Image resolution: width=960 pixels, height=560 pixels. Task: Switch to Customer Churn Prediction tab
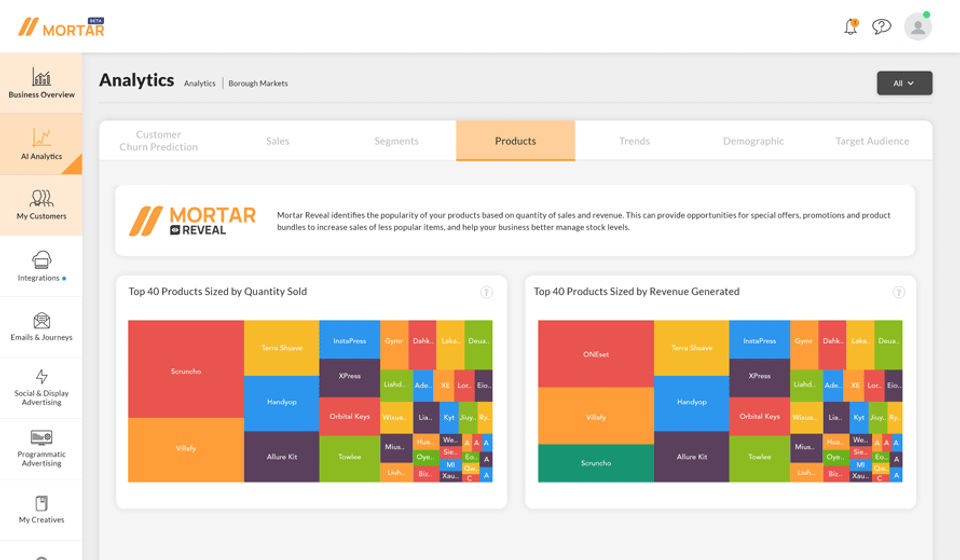pos(159,141)
